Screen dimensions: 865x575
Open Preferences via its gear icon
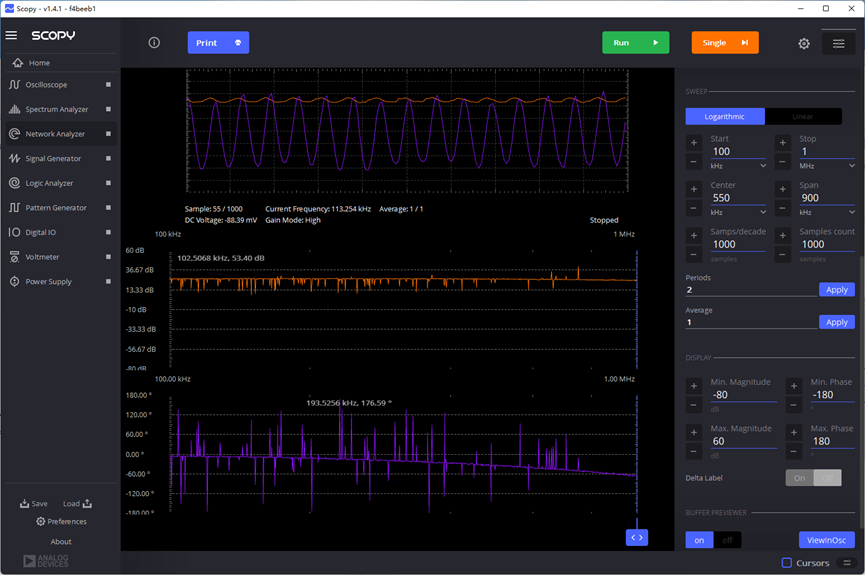click(41, 521)
